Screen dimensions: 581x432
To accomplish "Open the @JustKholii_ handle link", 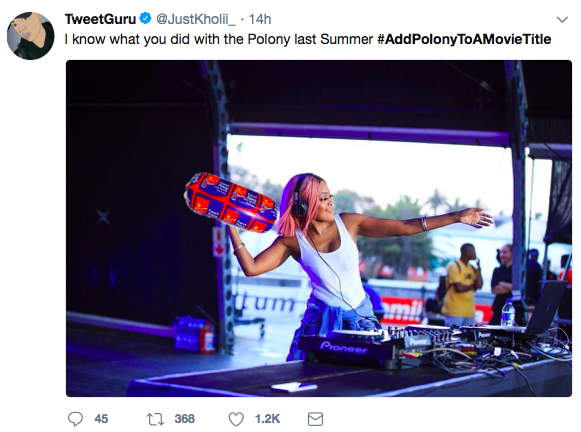I will [x=195, y=19].
